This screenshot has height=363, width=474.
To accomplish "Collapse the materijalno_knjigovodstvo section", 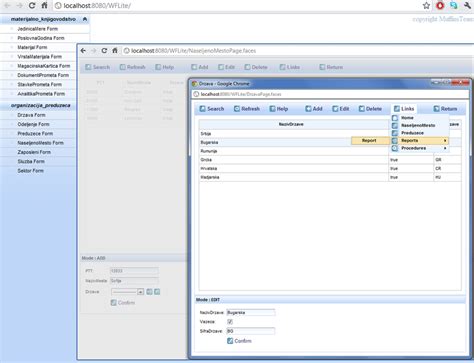I will pos(85,19).
